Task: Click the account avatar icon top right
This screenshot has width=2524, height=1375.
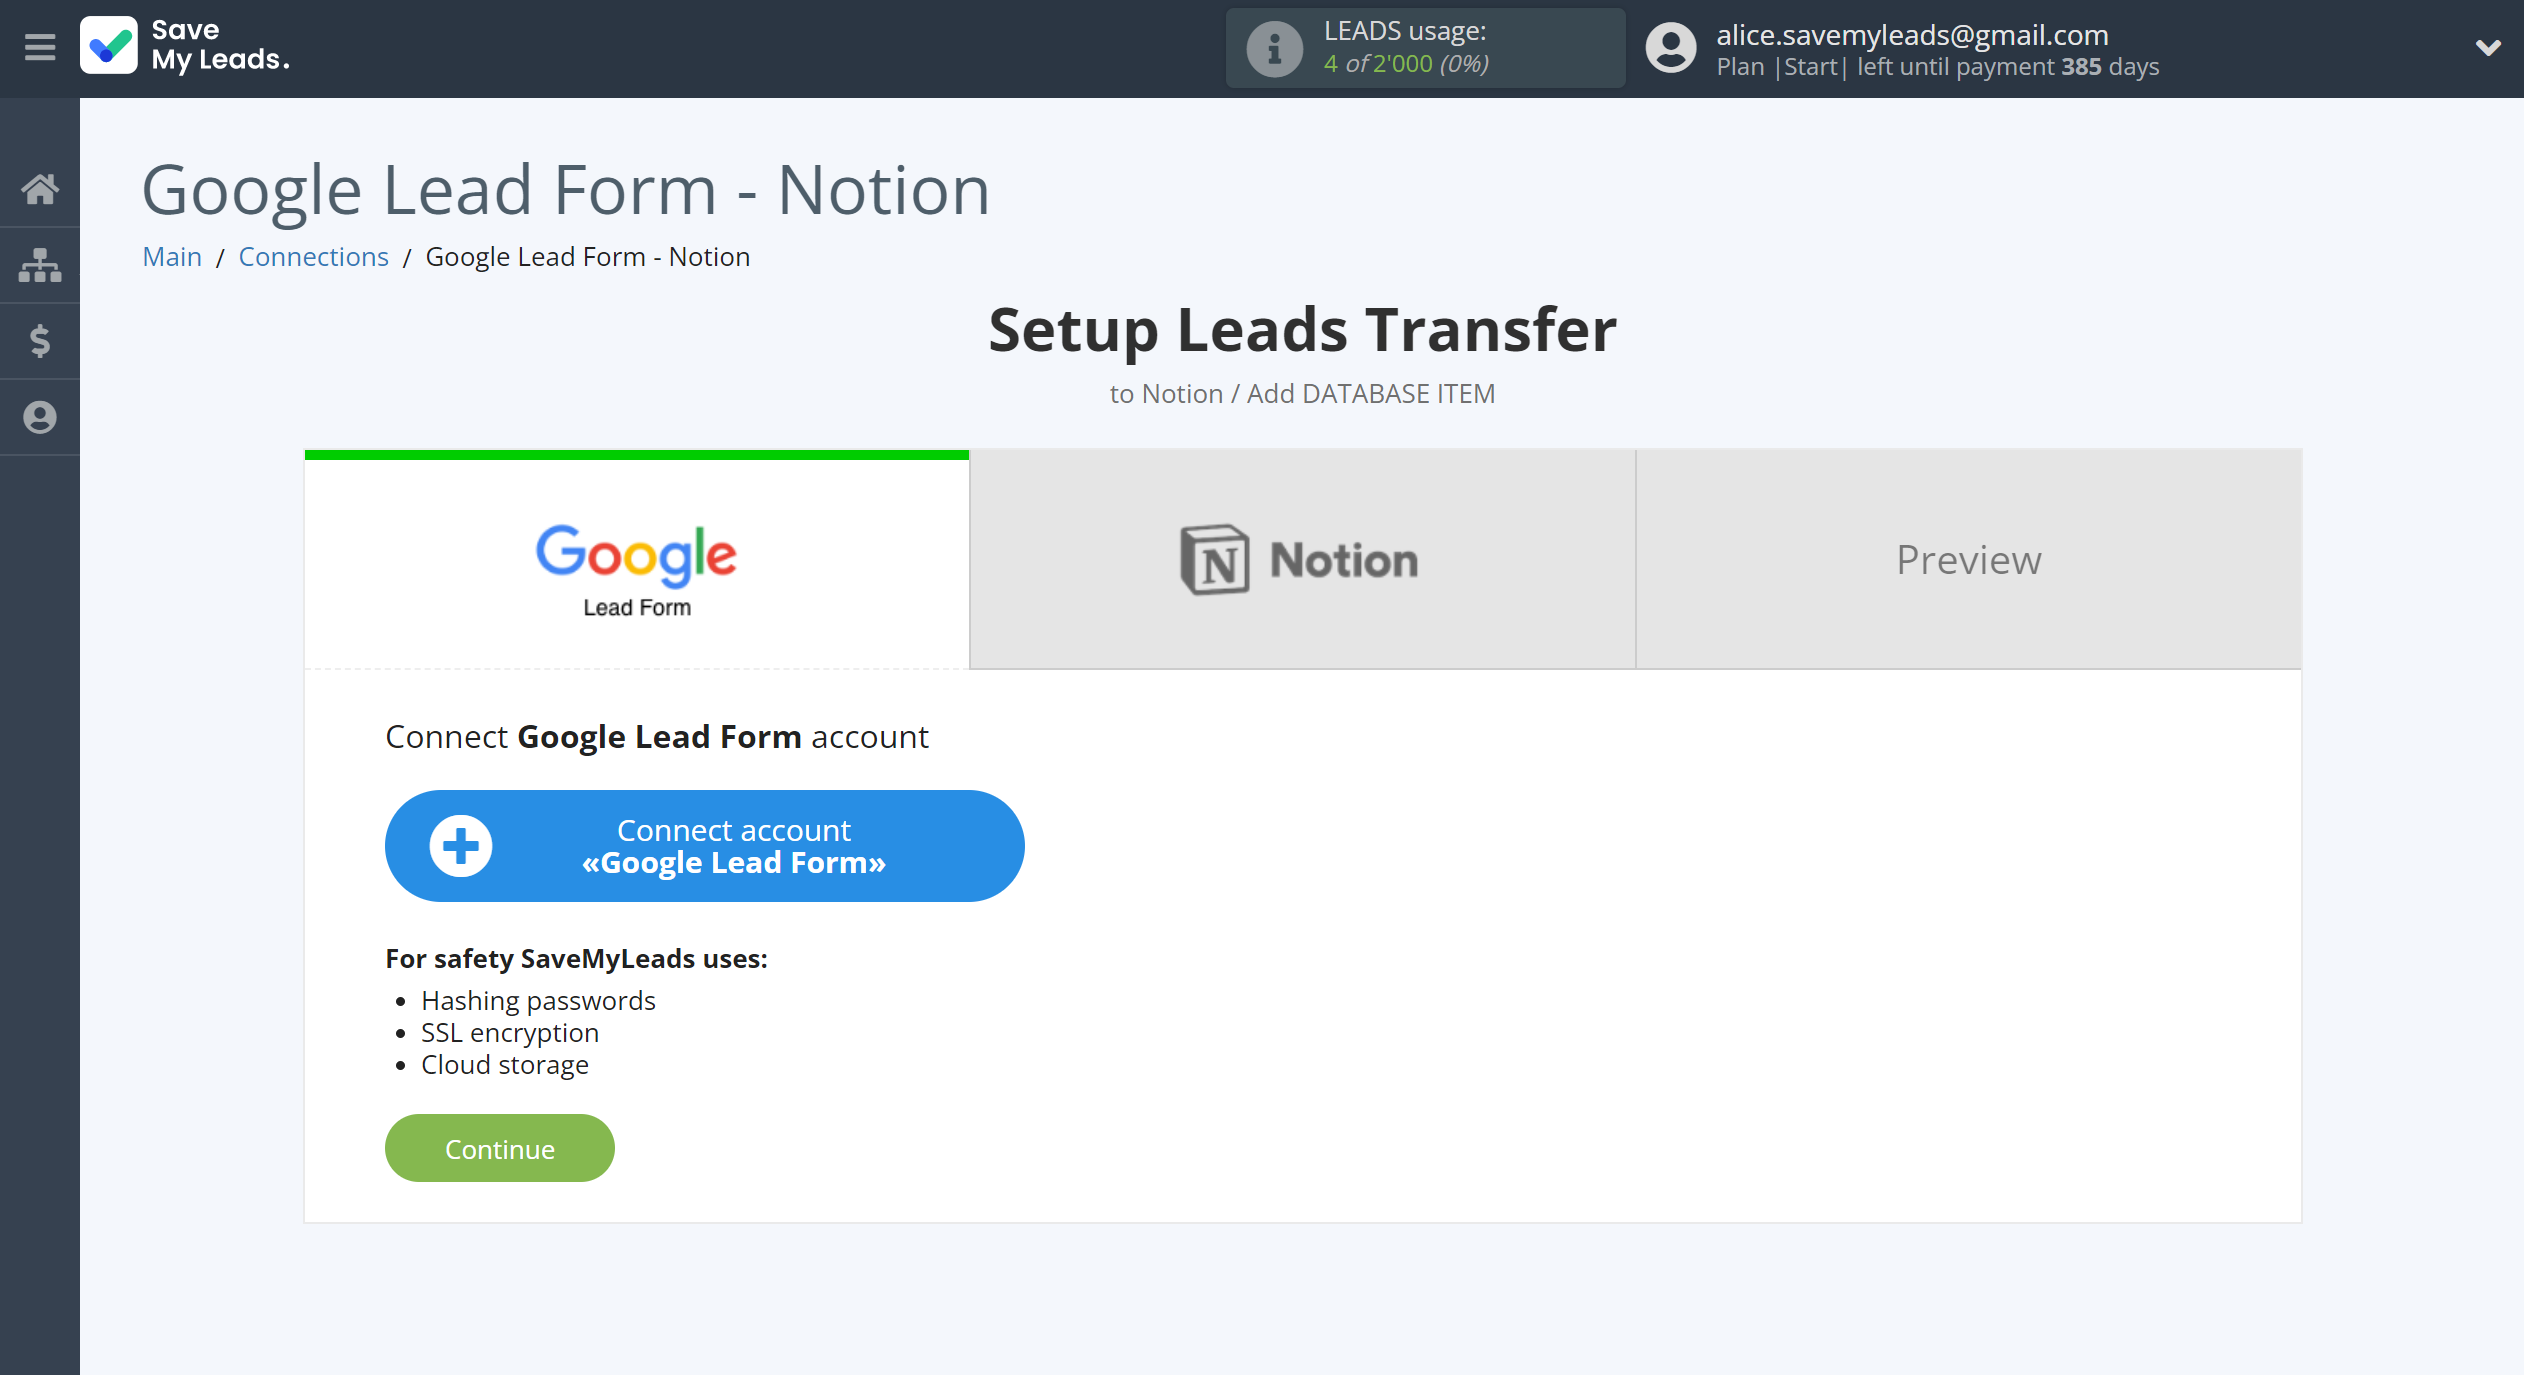Action: click(1667, 47)
